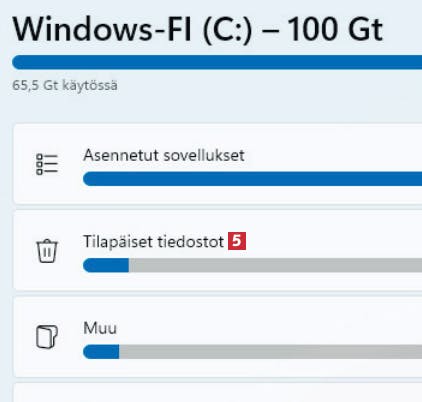Click the gray unused part of Muu bar

pos(270,352)
